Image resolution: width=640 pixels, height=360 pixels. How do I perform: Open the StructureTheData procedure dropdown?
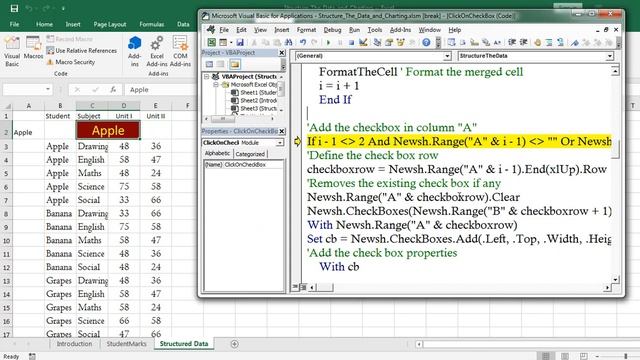coord(610,56)
